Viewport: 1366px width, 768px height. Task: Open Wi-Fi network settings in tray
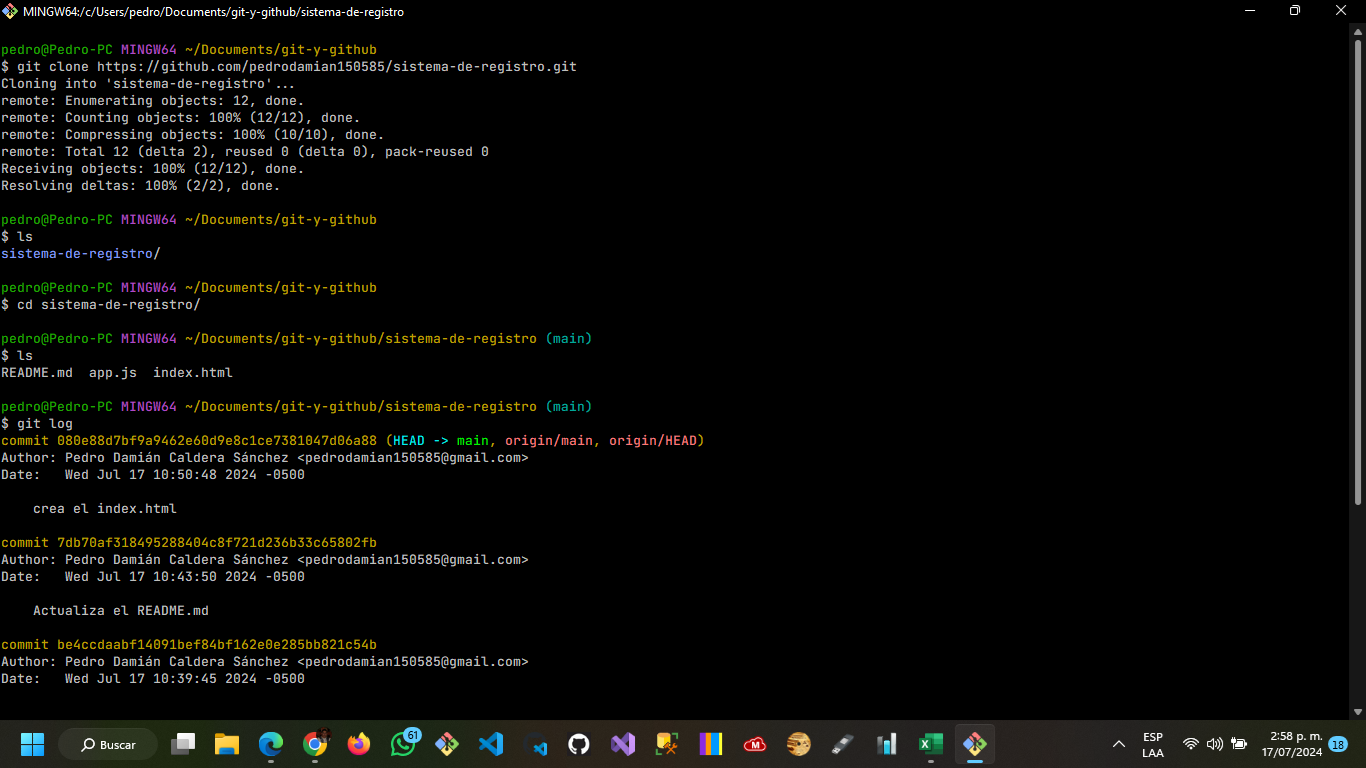click(1191, 744)
